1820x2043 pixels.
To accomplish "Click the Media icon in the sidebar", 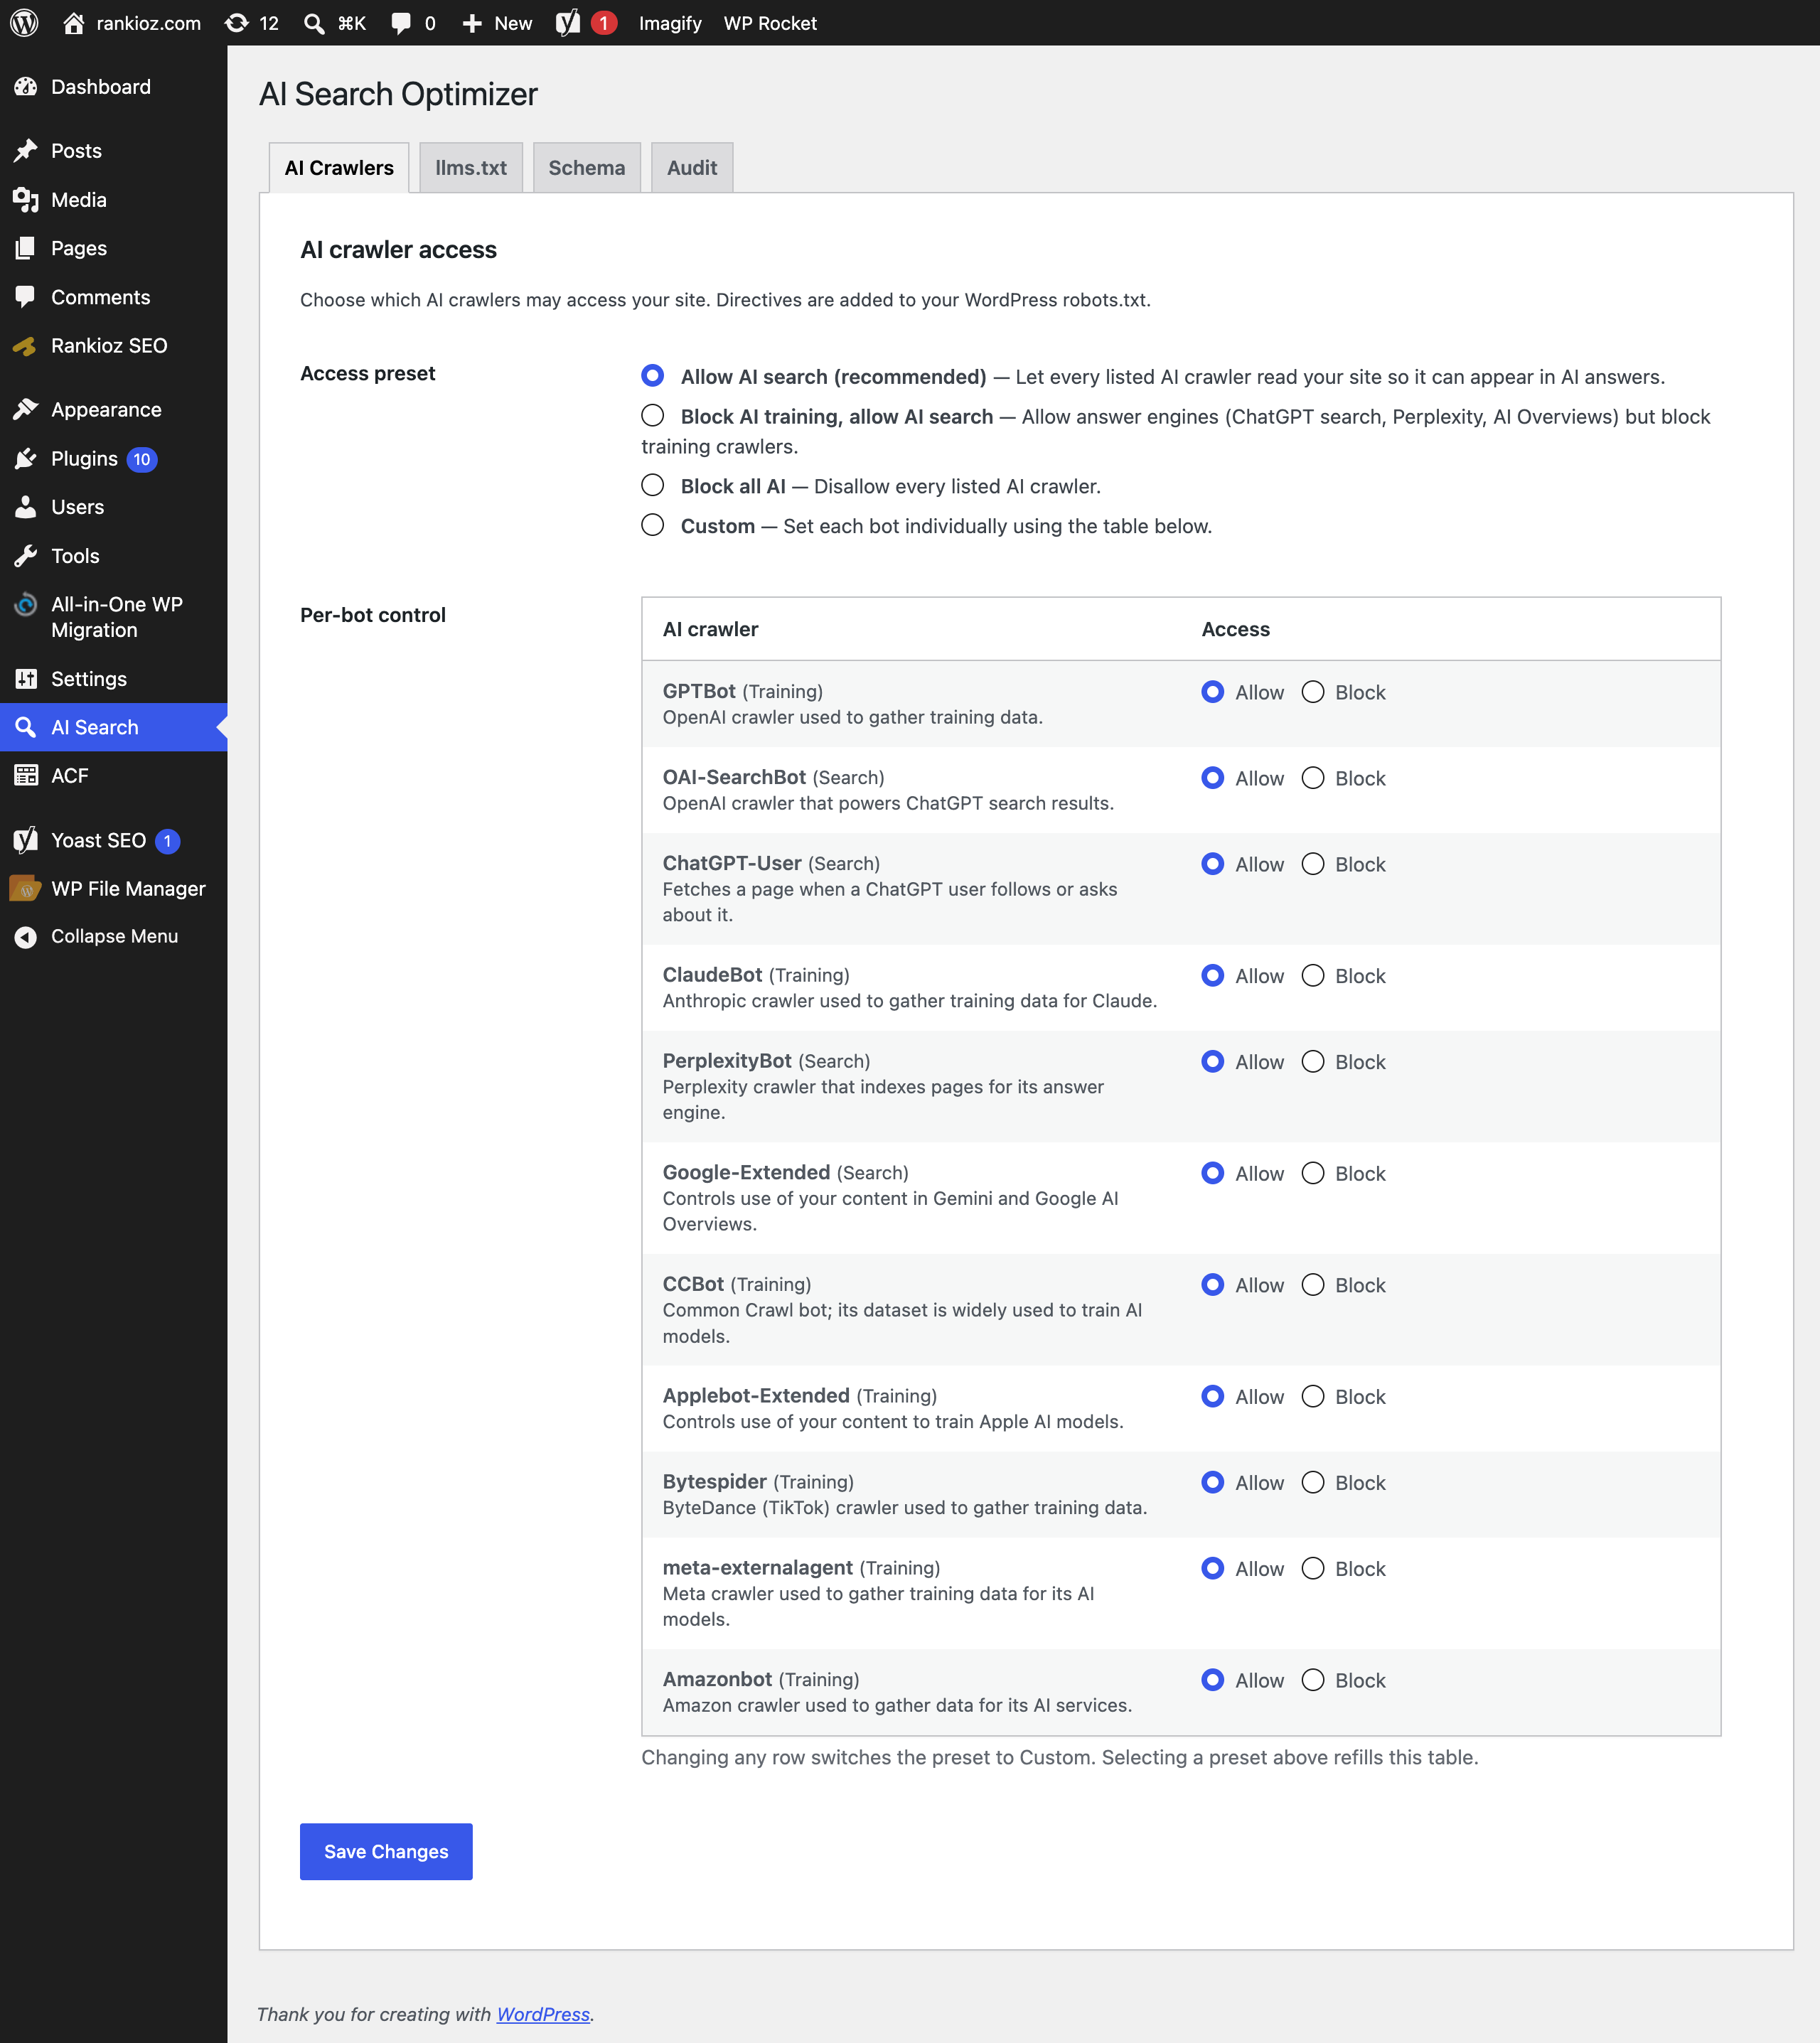I will point(26,200).
